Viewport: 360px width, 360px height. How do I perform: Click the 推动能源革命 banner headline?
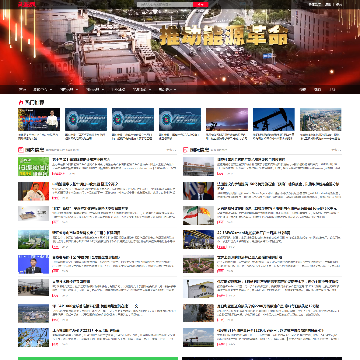coord(223,35)
